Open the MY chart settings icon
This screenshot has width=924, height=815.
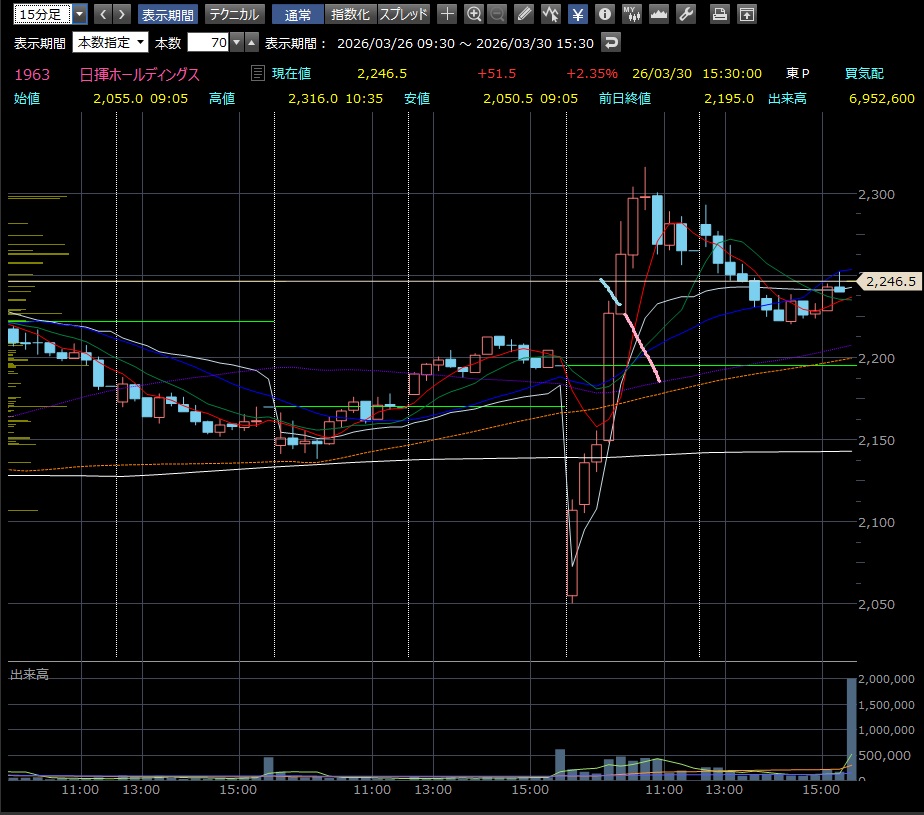coord(631,14)
